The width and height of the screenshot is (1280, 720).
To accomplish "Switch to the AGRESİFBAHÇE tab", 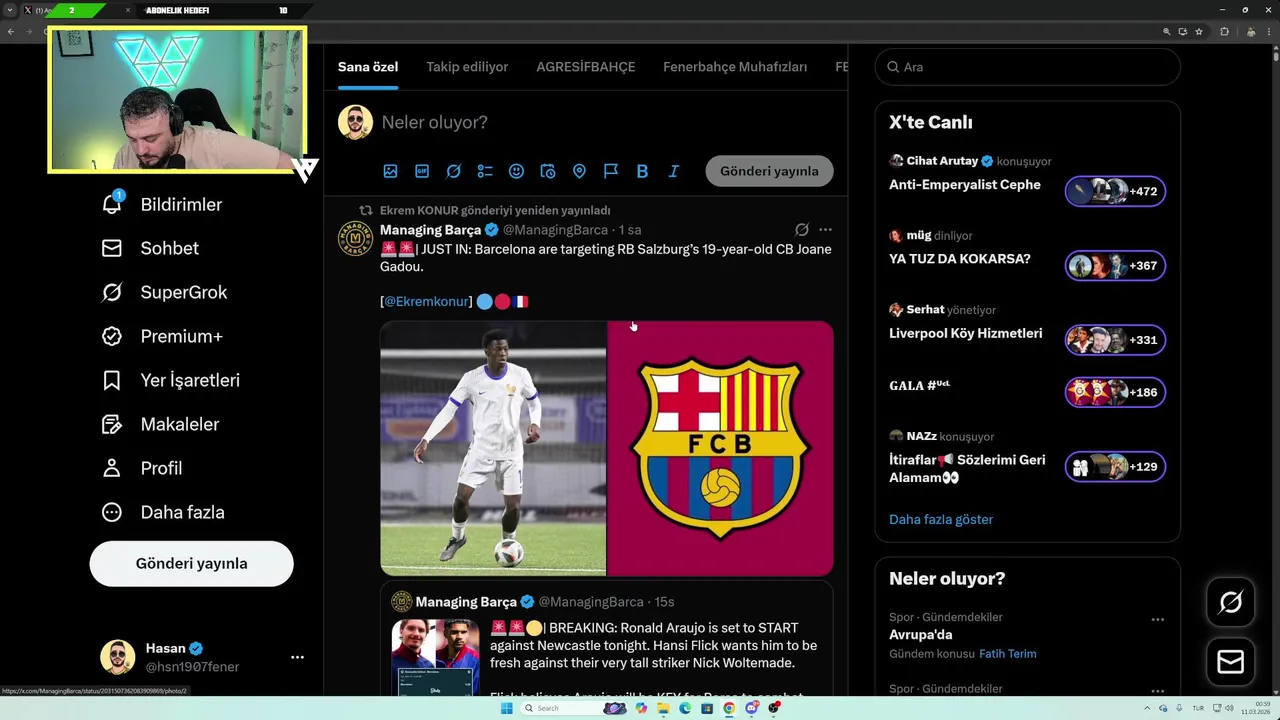I will [x=586, y=67].
